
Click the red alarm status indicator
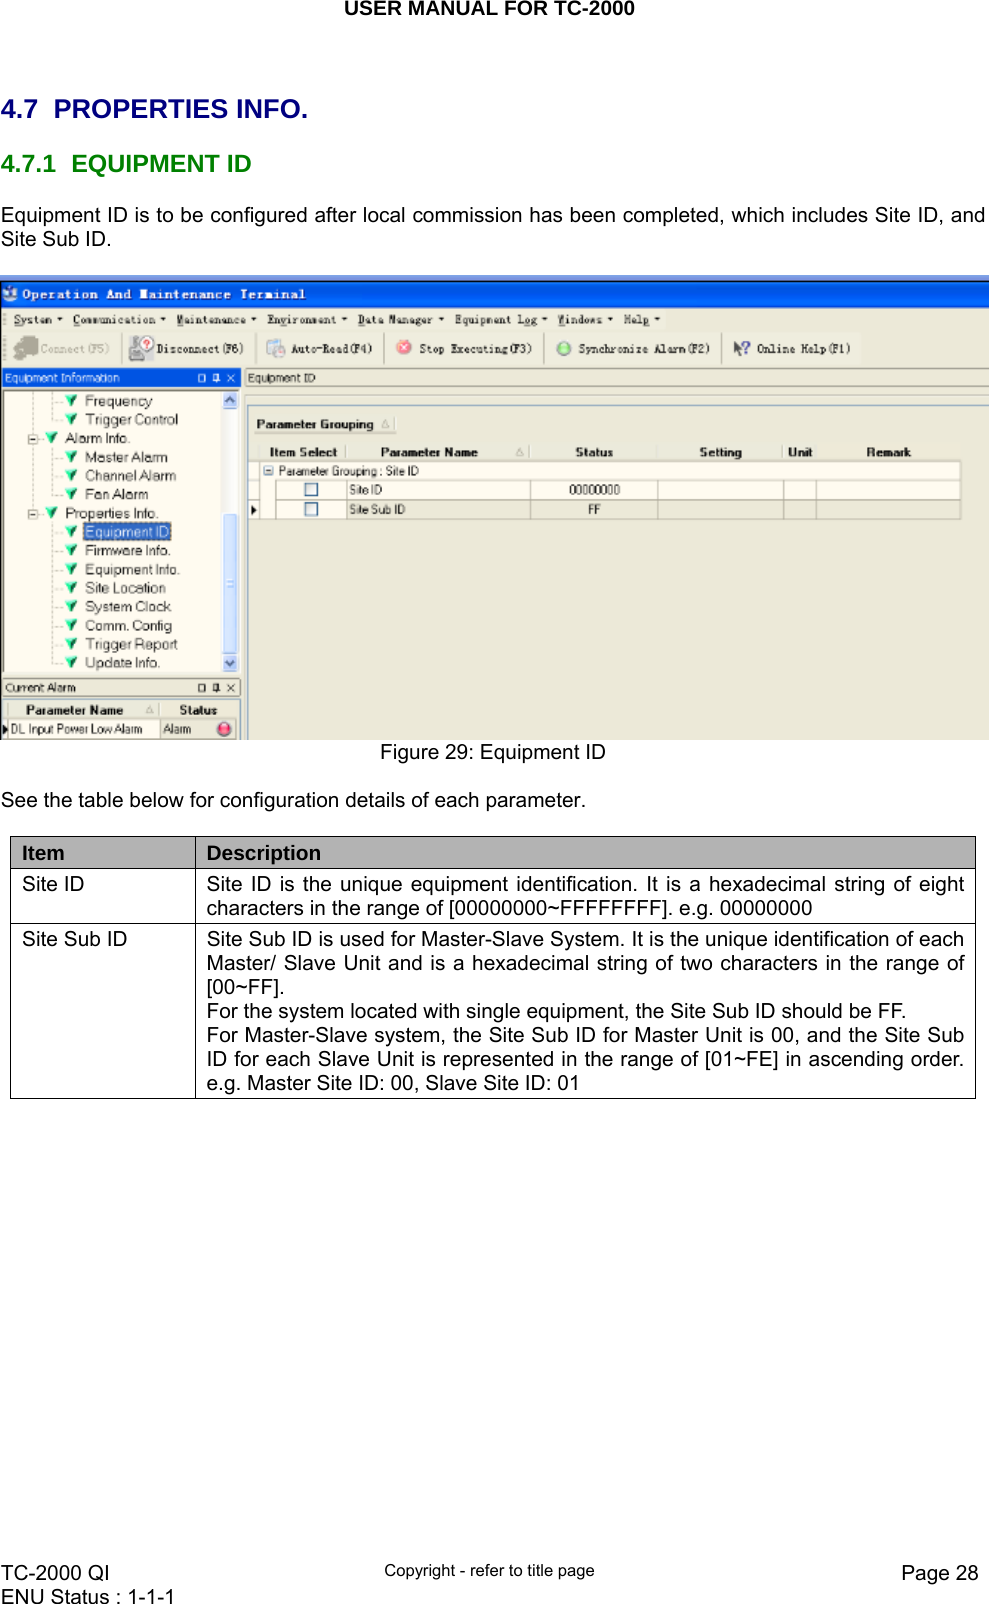224,729
